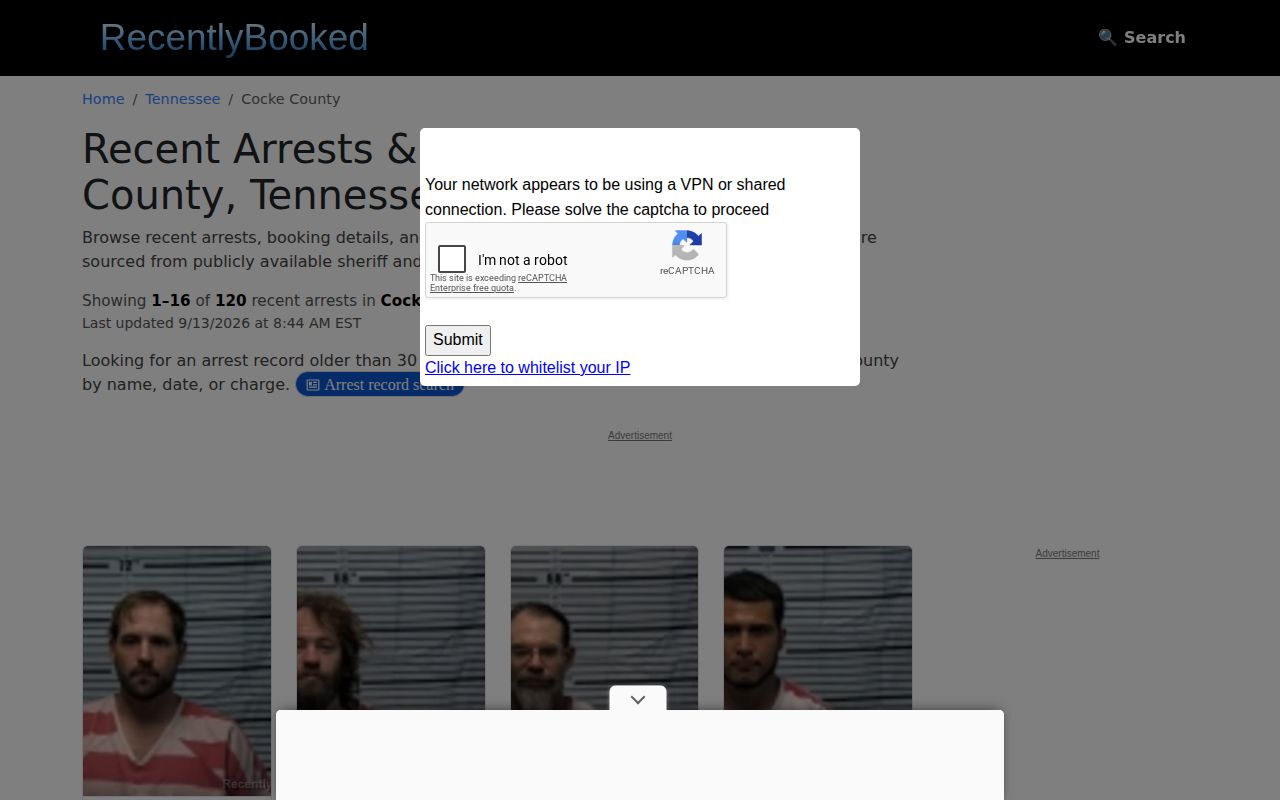Click the Last updated 9/13/2026 text
This screenshot has height=800, width=1280.
point(222,323)
